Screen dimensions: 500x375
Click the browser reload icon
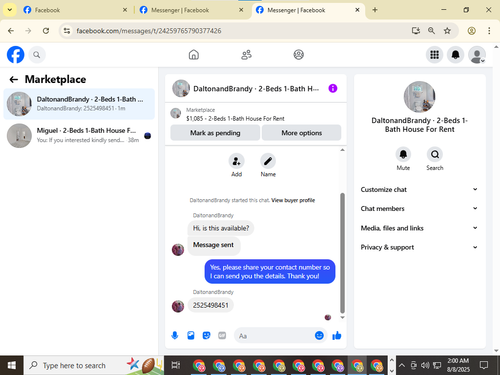click(46, 31)
